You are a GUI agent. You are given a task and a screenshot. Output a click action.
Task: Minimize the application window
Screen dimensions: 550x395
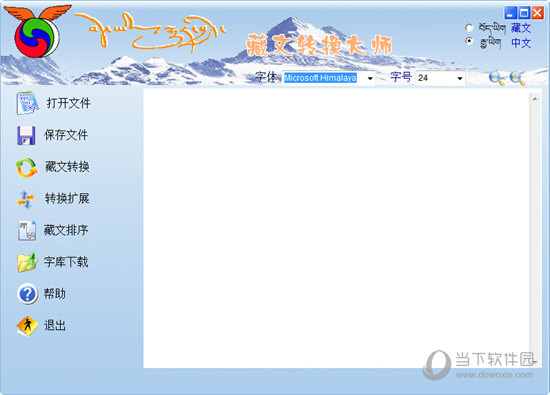pyautogui.click(x=510, y=13)
